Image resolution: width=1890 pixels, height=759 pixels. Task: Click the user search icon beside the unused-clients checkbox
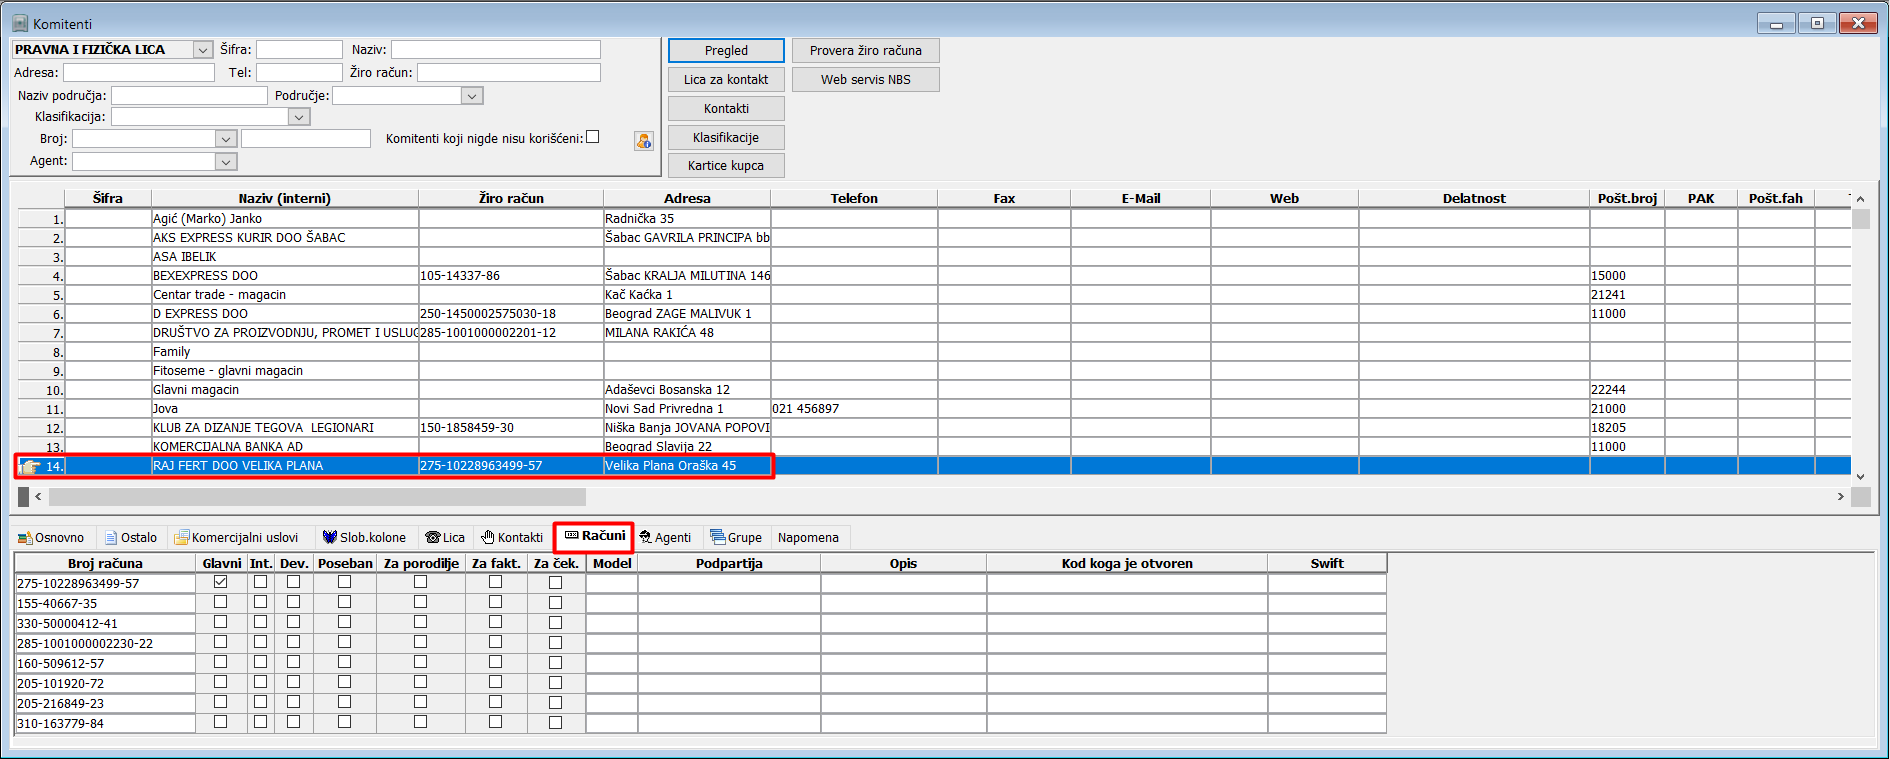(x=644, y=141)
